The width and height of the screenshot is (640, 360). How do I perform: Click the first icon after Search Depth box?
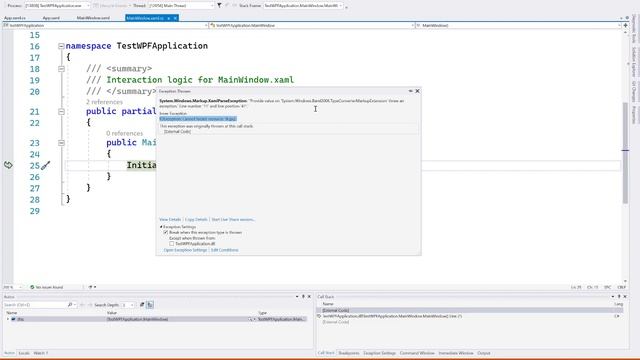[142, 305]
